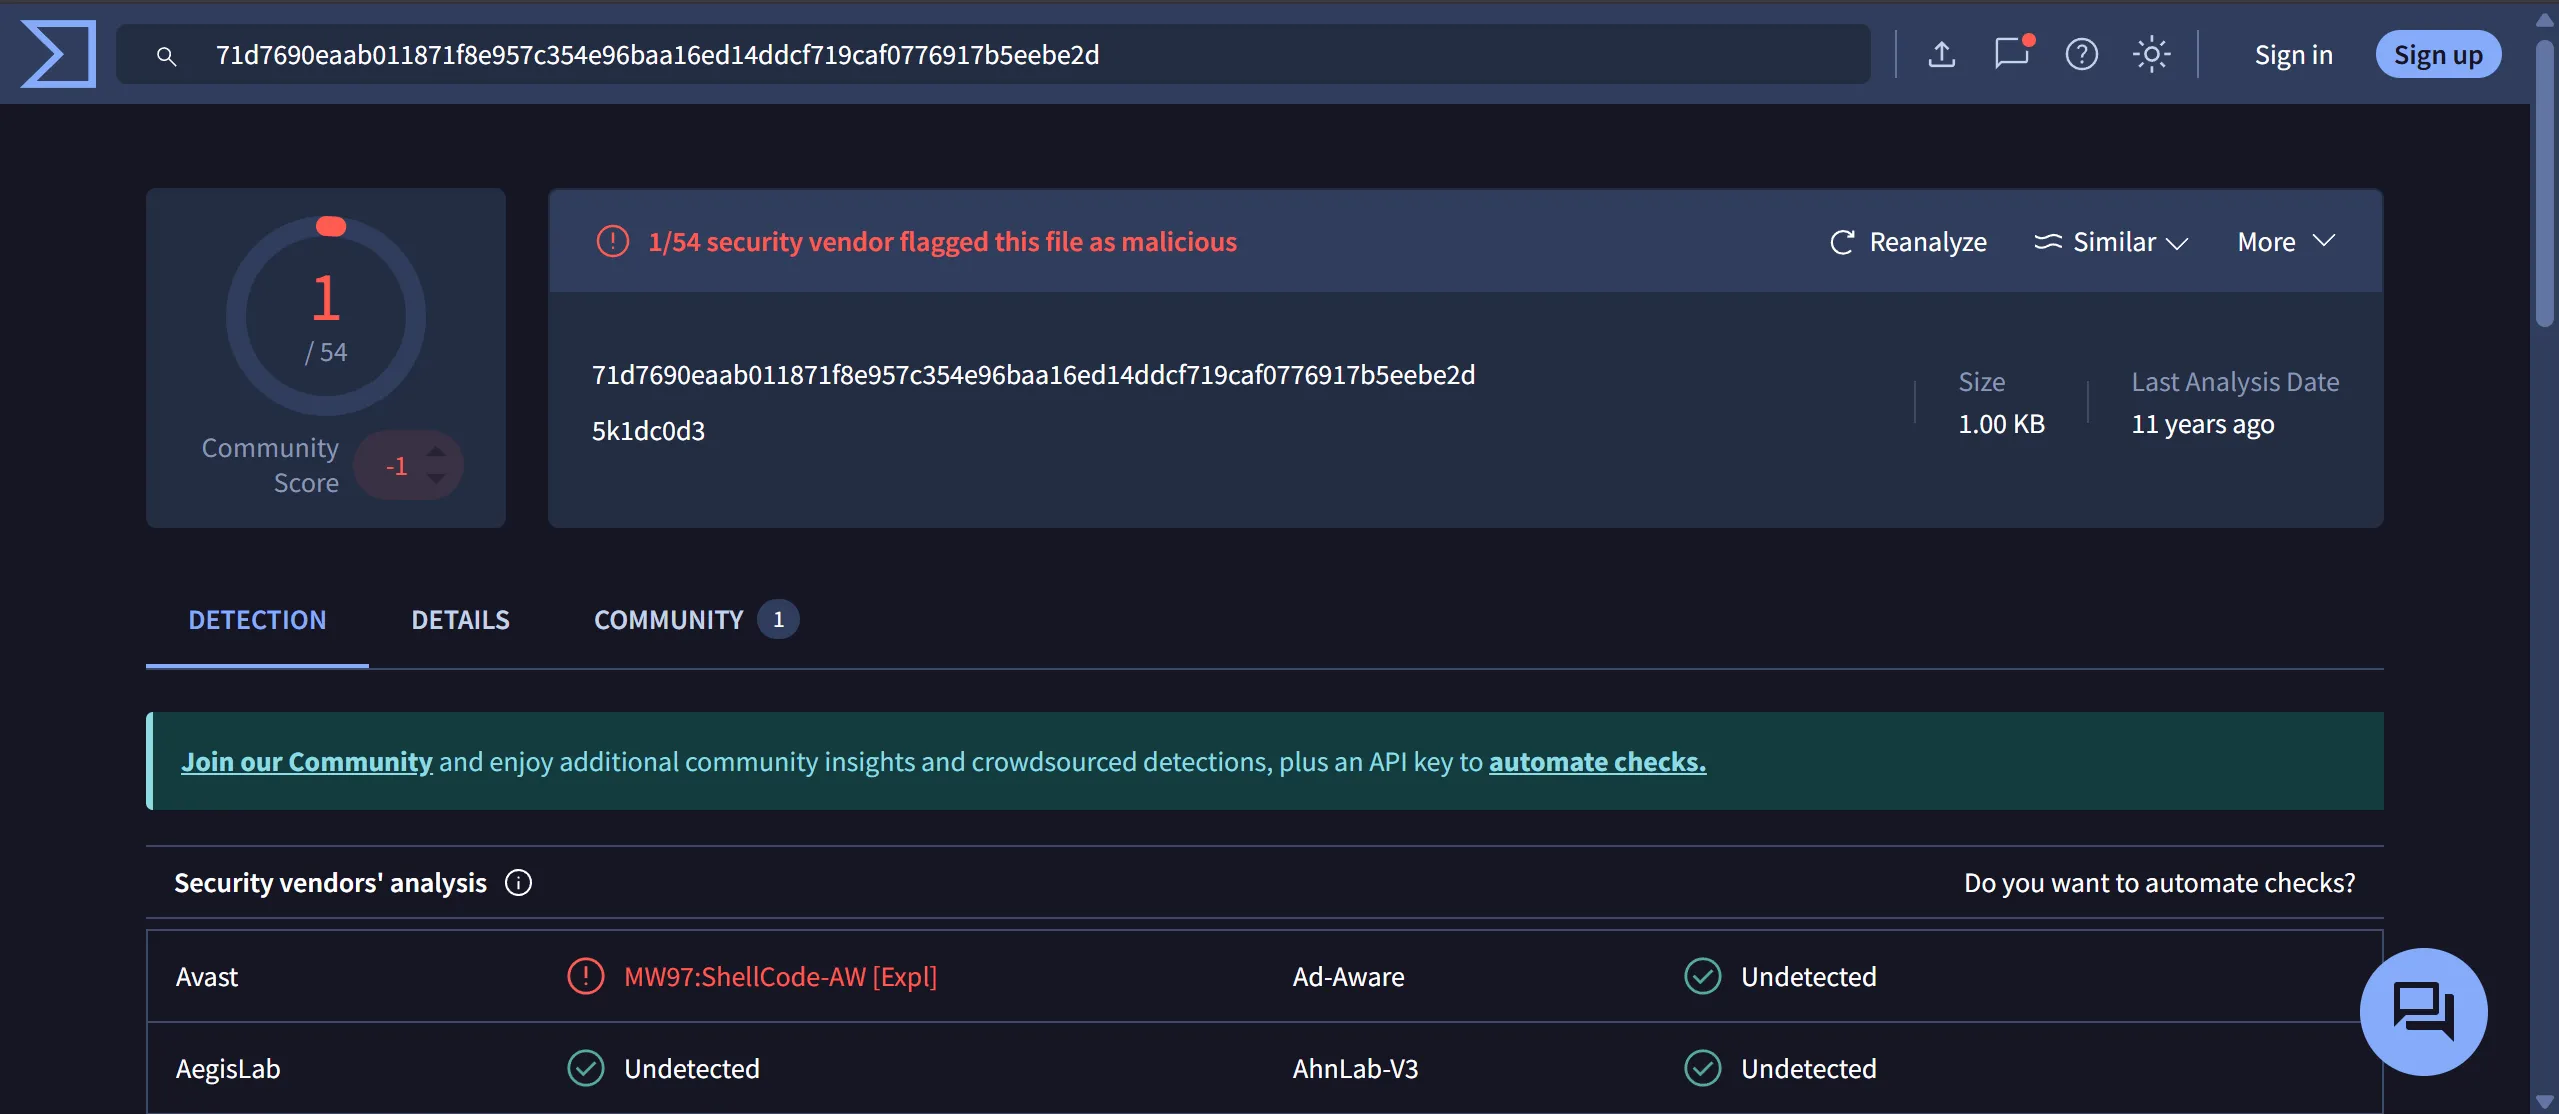Switch to the Details tab
Viewport: 2559px width, 1114px height.
(460, 620)
